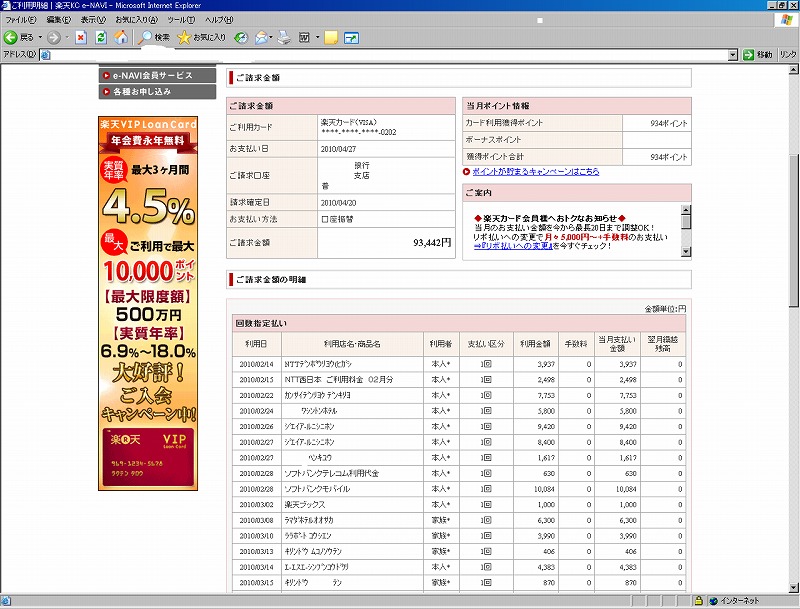Open the ツール(T) menu
800x609 pixels.
[x=181, y=20]
